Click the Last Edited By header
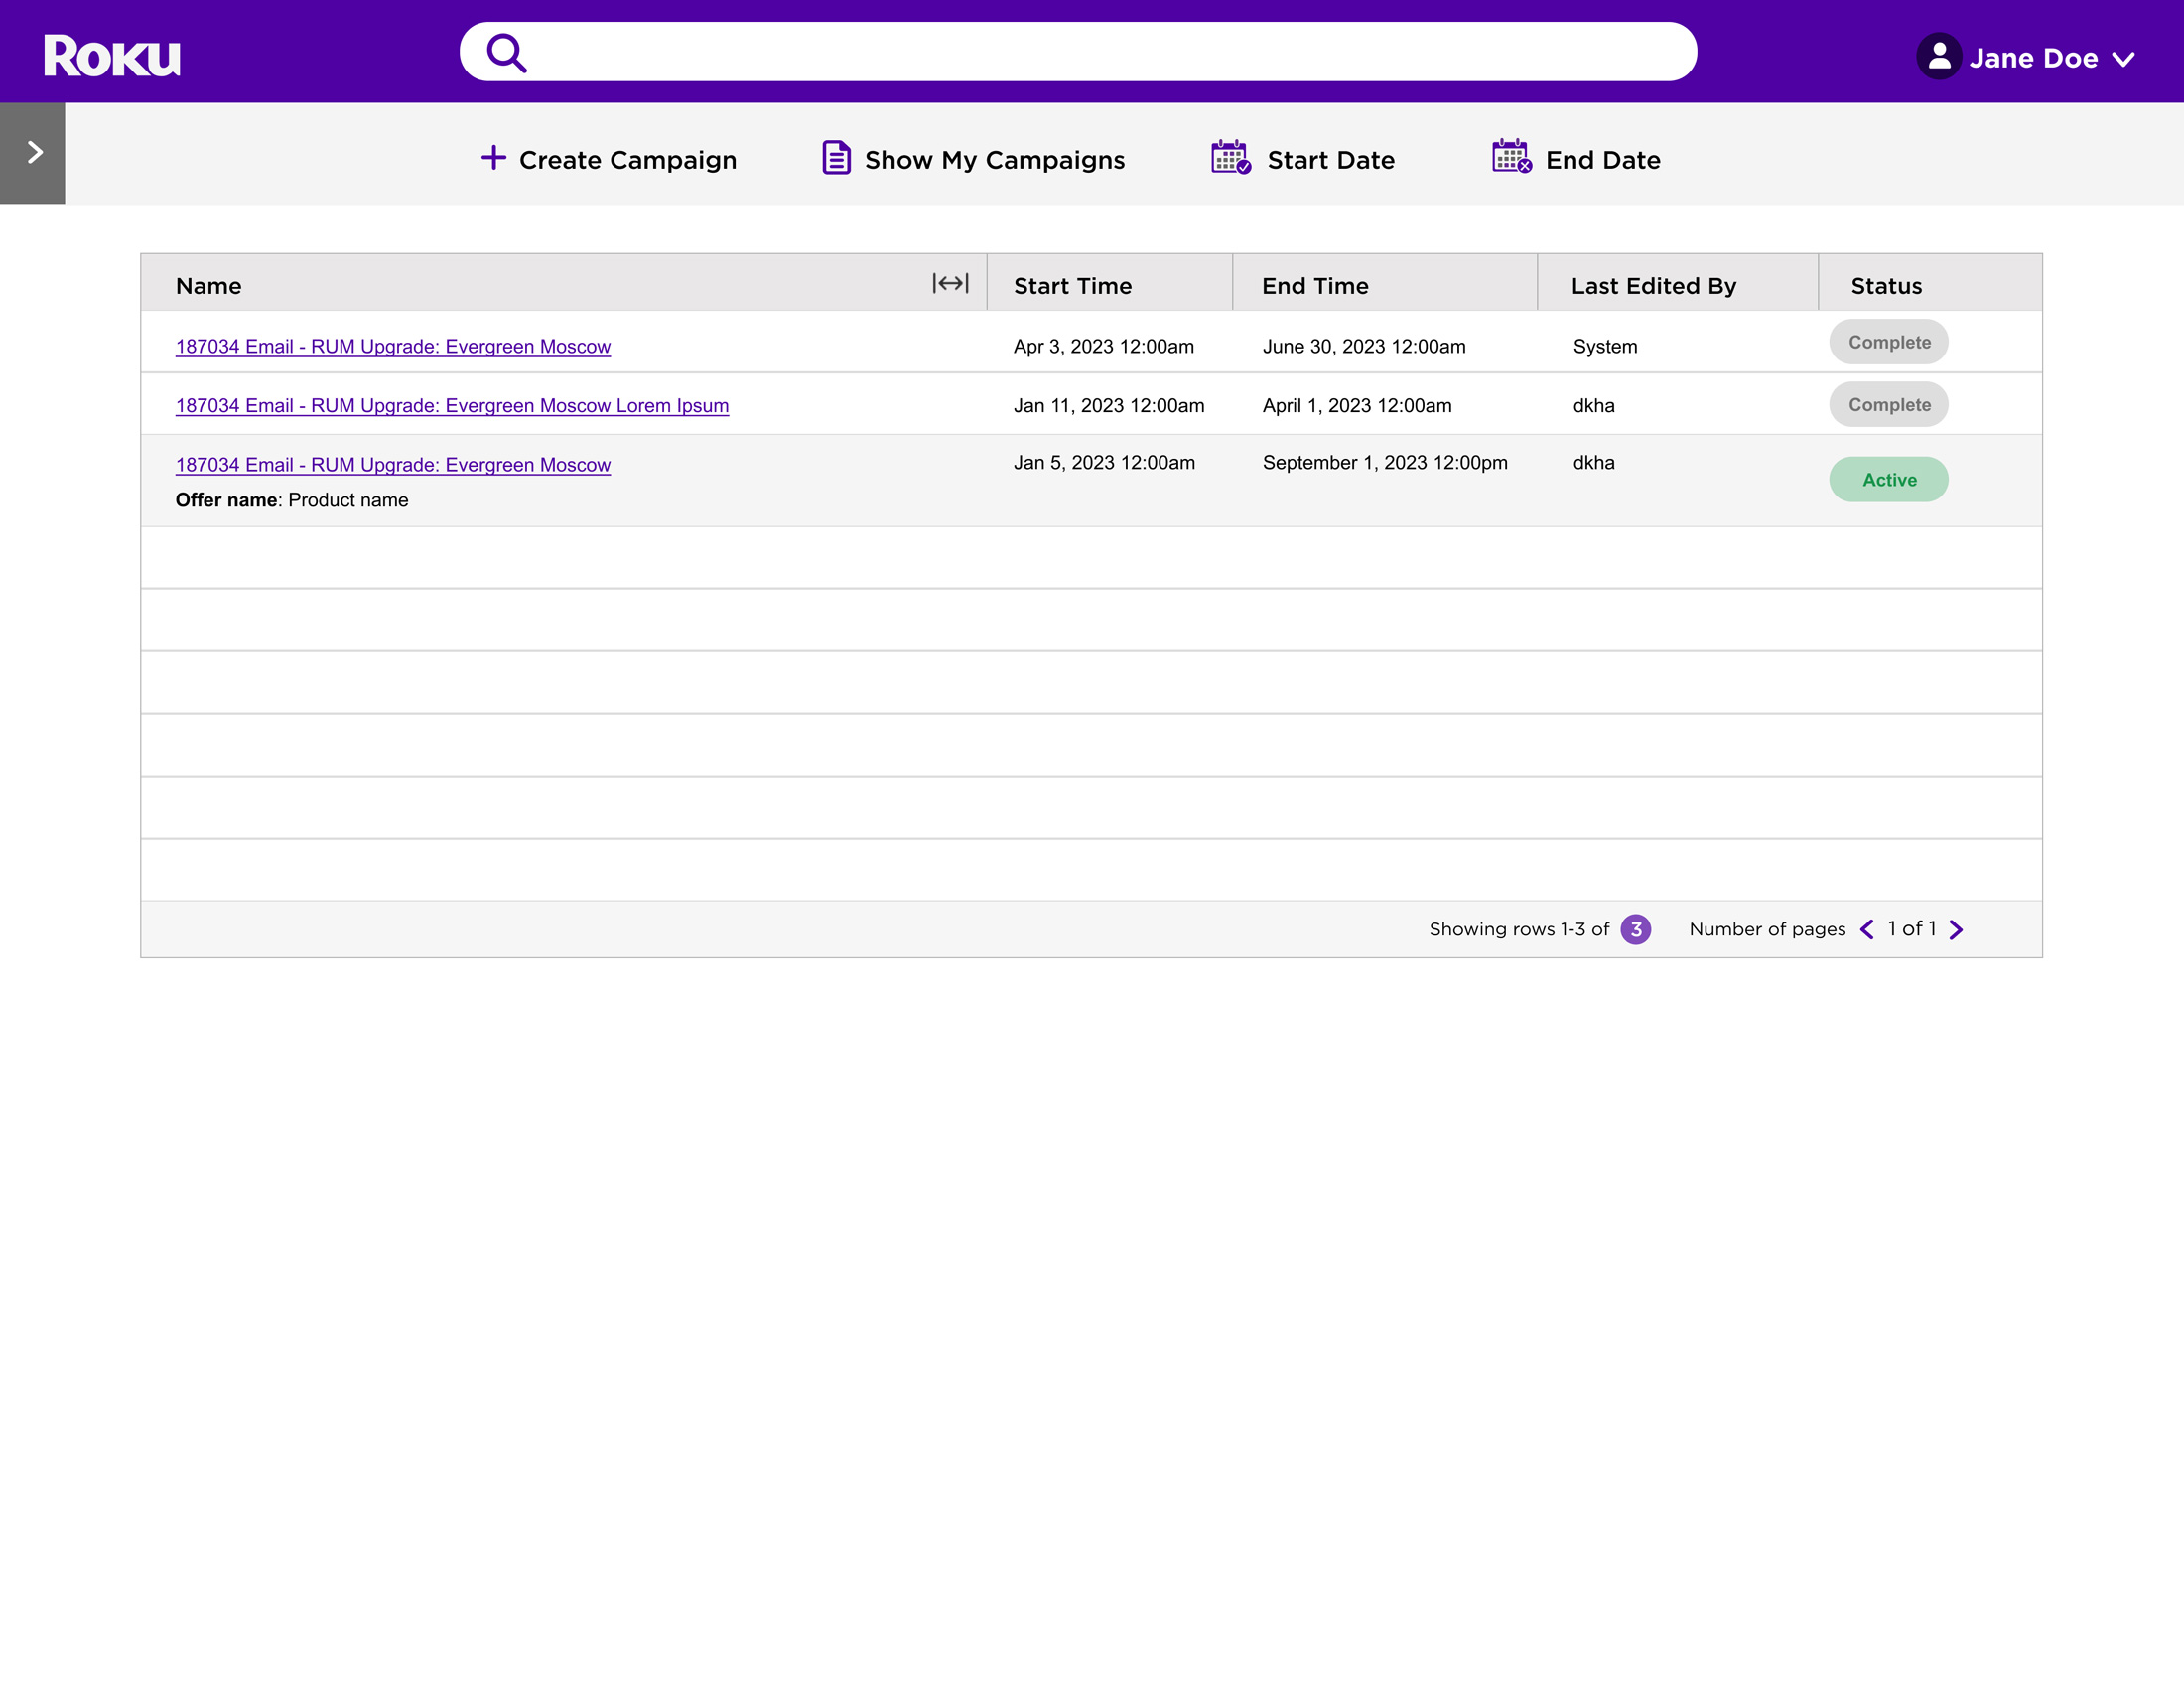Image resolution: width=2184 pixels, height=1702 pixels. tap(1653, 286)
